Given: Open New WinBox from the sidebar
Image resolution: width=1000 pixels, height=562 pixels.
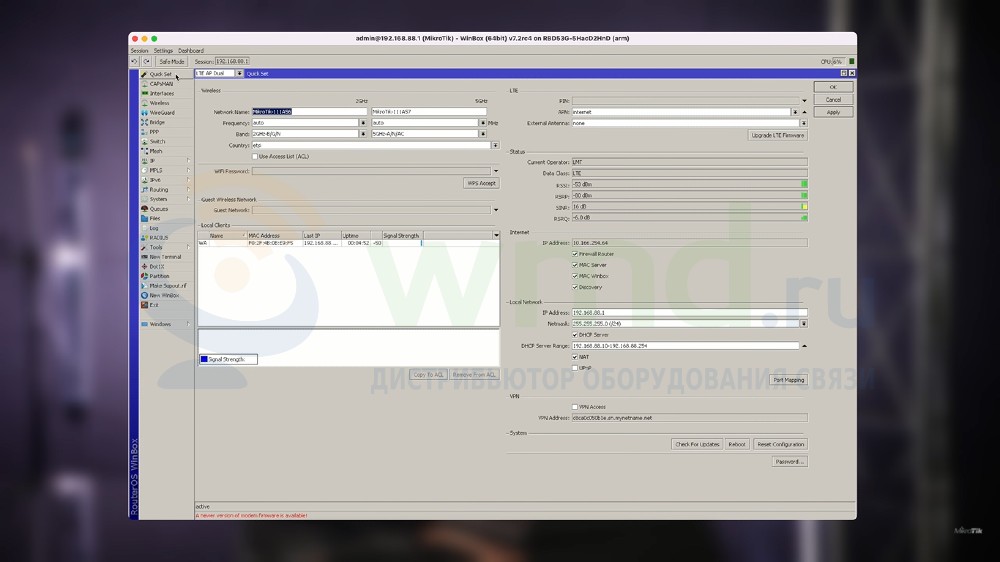Looking at the screenshot, I should pos(164,295).
